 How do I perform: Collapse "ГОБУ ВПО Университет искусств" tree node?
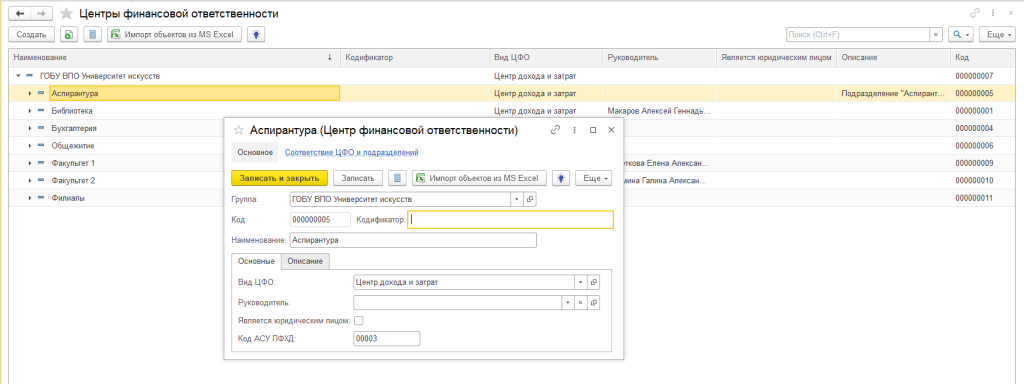click(18, 76)
